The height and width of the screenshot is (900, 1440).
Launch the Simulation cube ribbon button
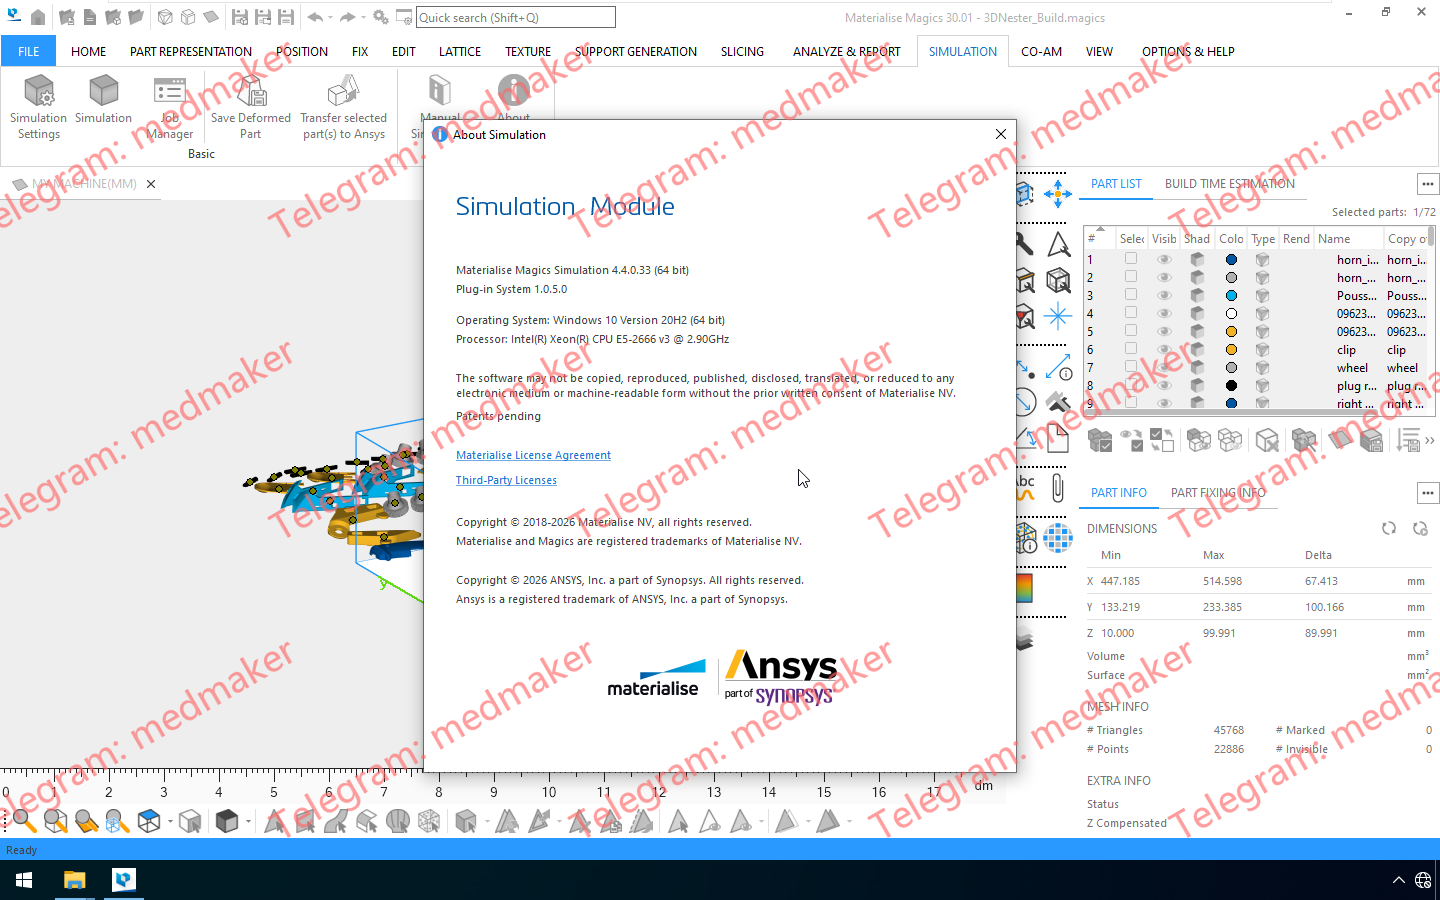(x=103, y=100)
